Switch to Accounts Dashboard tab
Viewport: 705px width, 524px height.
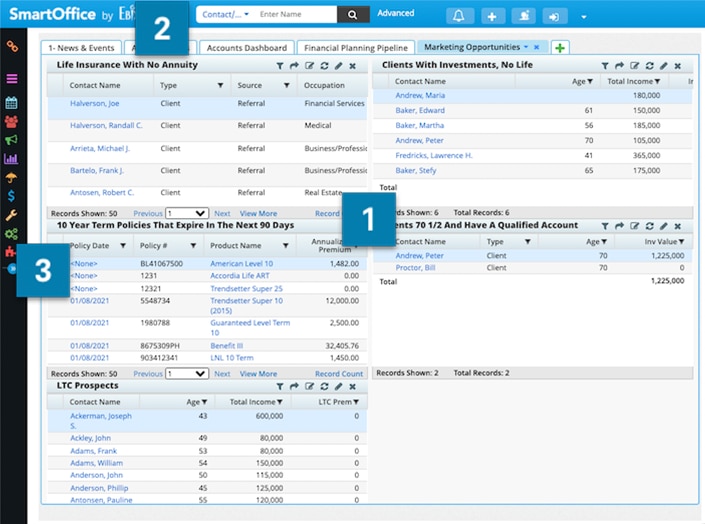pos(246,48)
